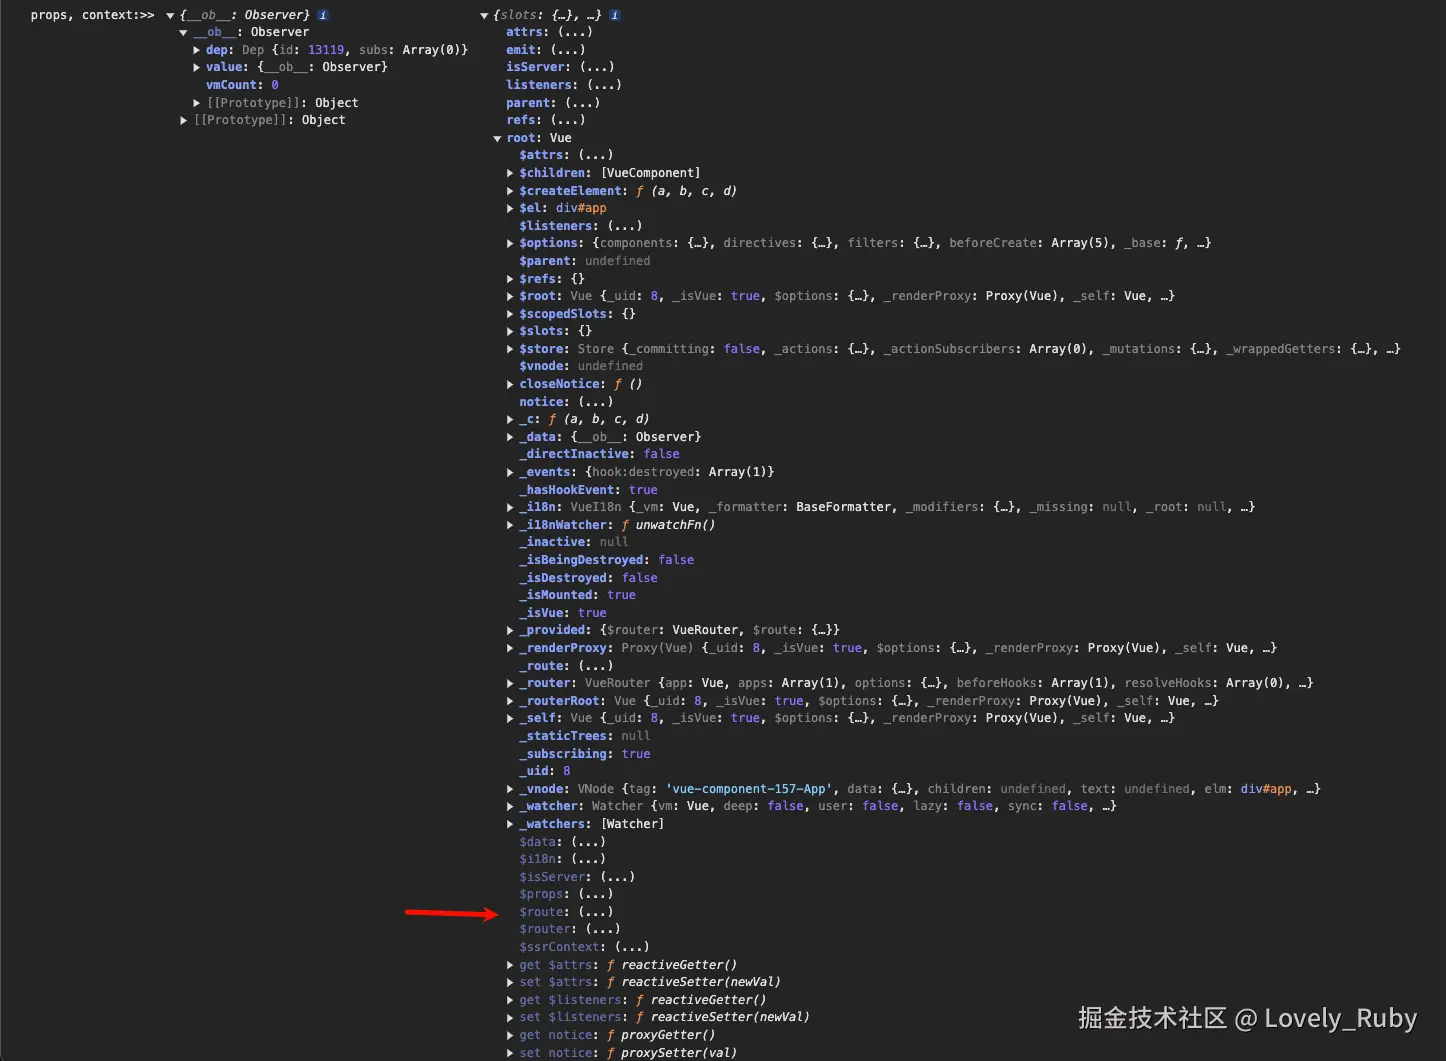
Task: Invoke the notice: (...) getter under root
Action: coord(595,402)
